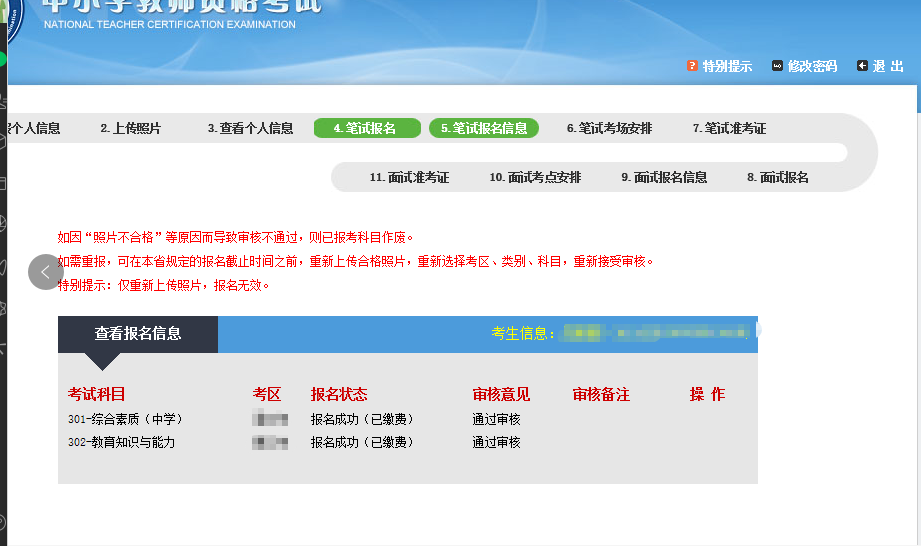Click the 退出 arrow icon
The image size is (921, 546).
click(x=862, y=66)
